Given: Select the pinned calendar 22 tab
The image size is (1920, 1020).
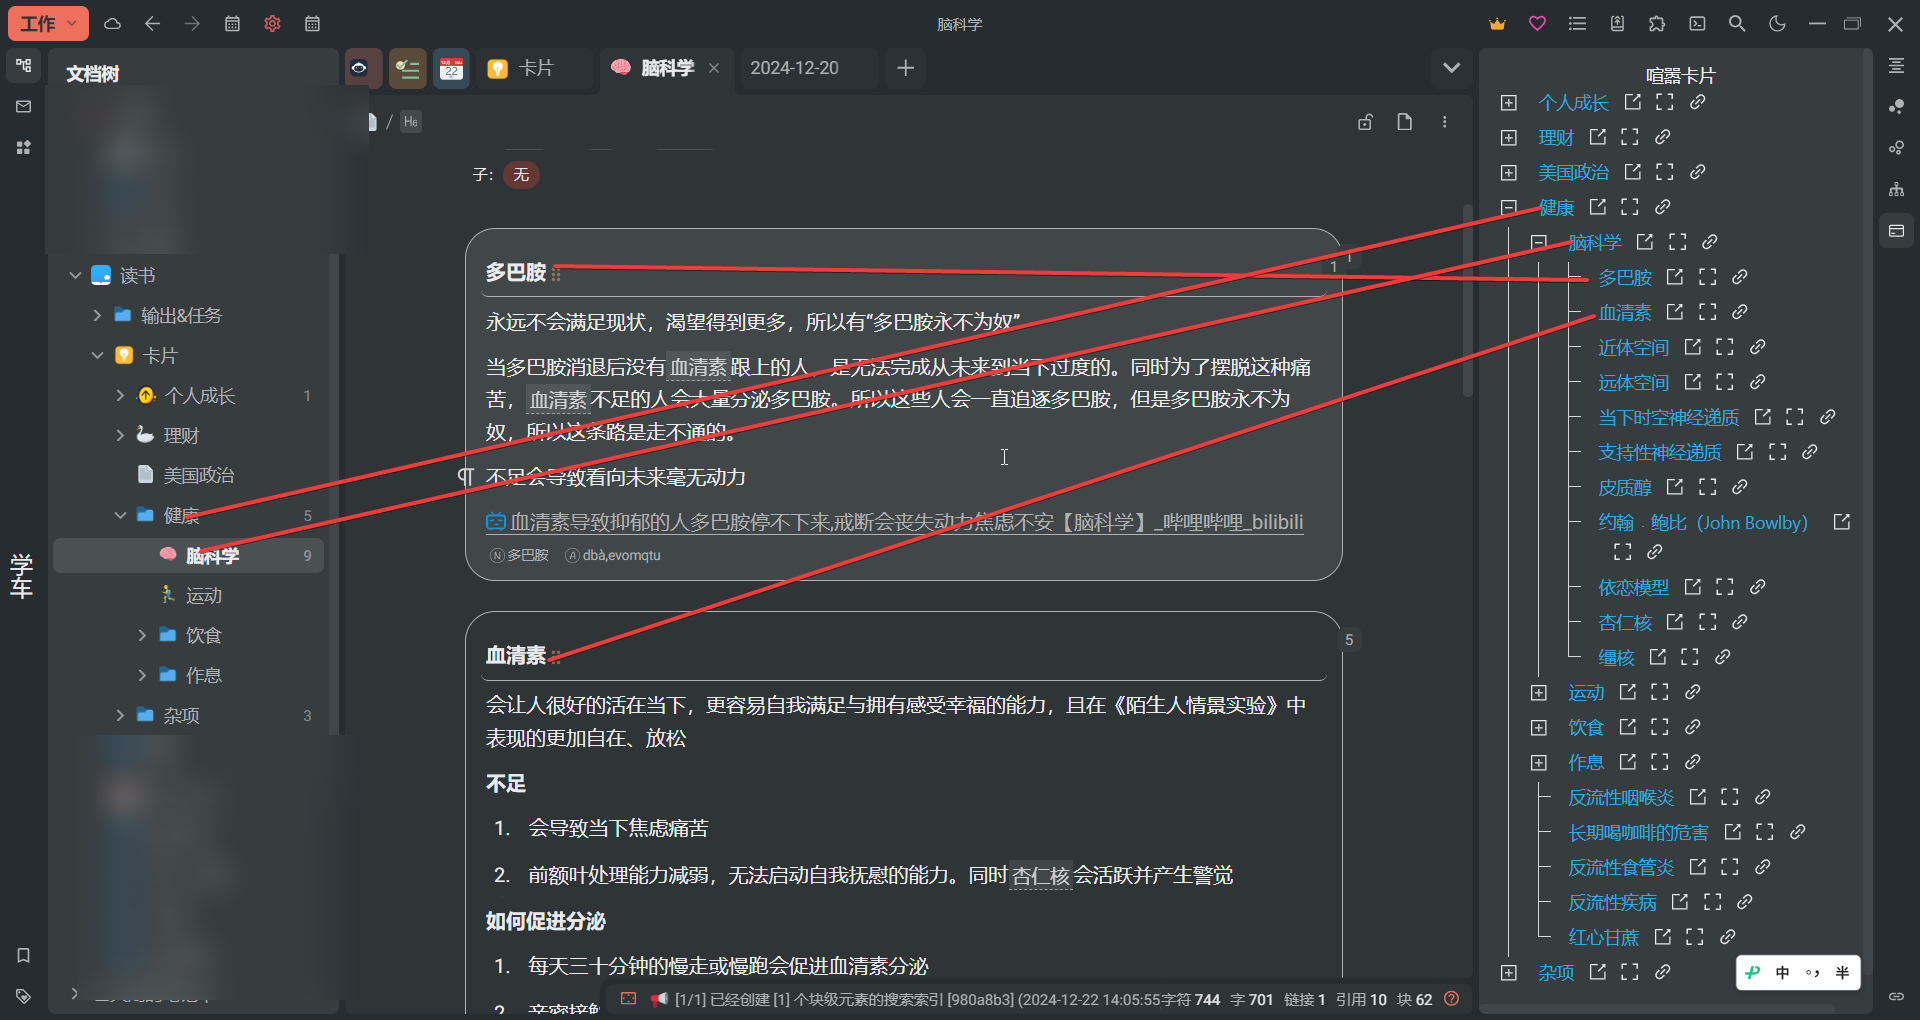Looking at the screenshot, I should (451, 68).
